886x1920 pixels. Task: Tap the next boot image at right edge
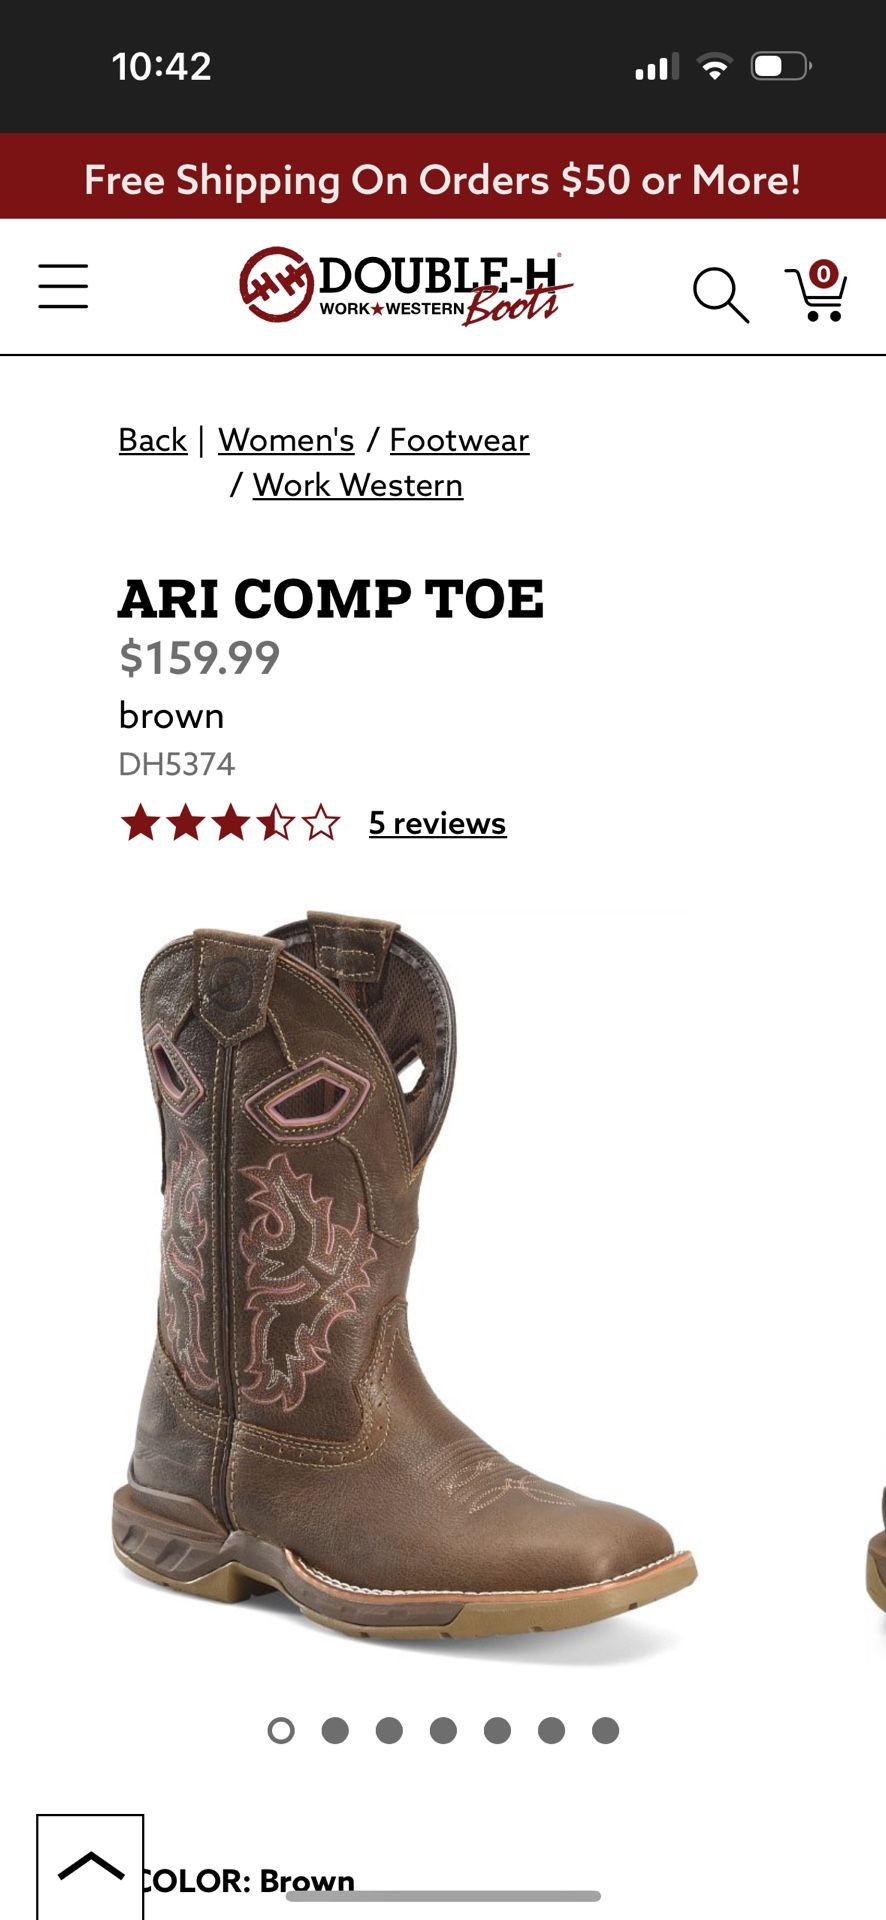[x=876, y=1550]
